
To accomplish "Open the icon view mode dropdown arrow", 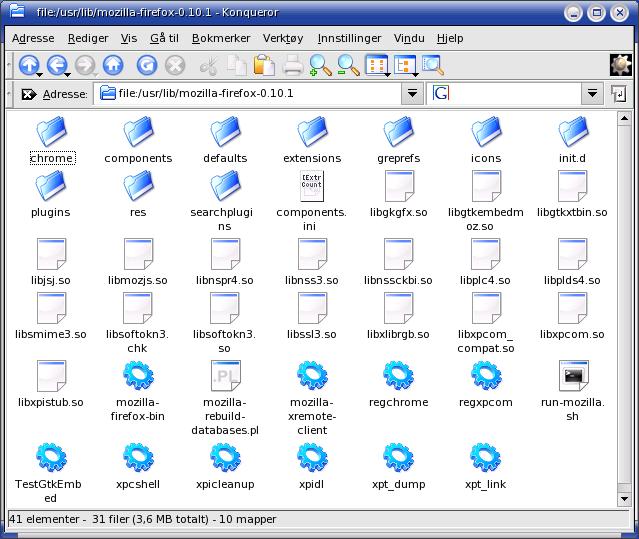I will click(x=387, y=75).
